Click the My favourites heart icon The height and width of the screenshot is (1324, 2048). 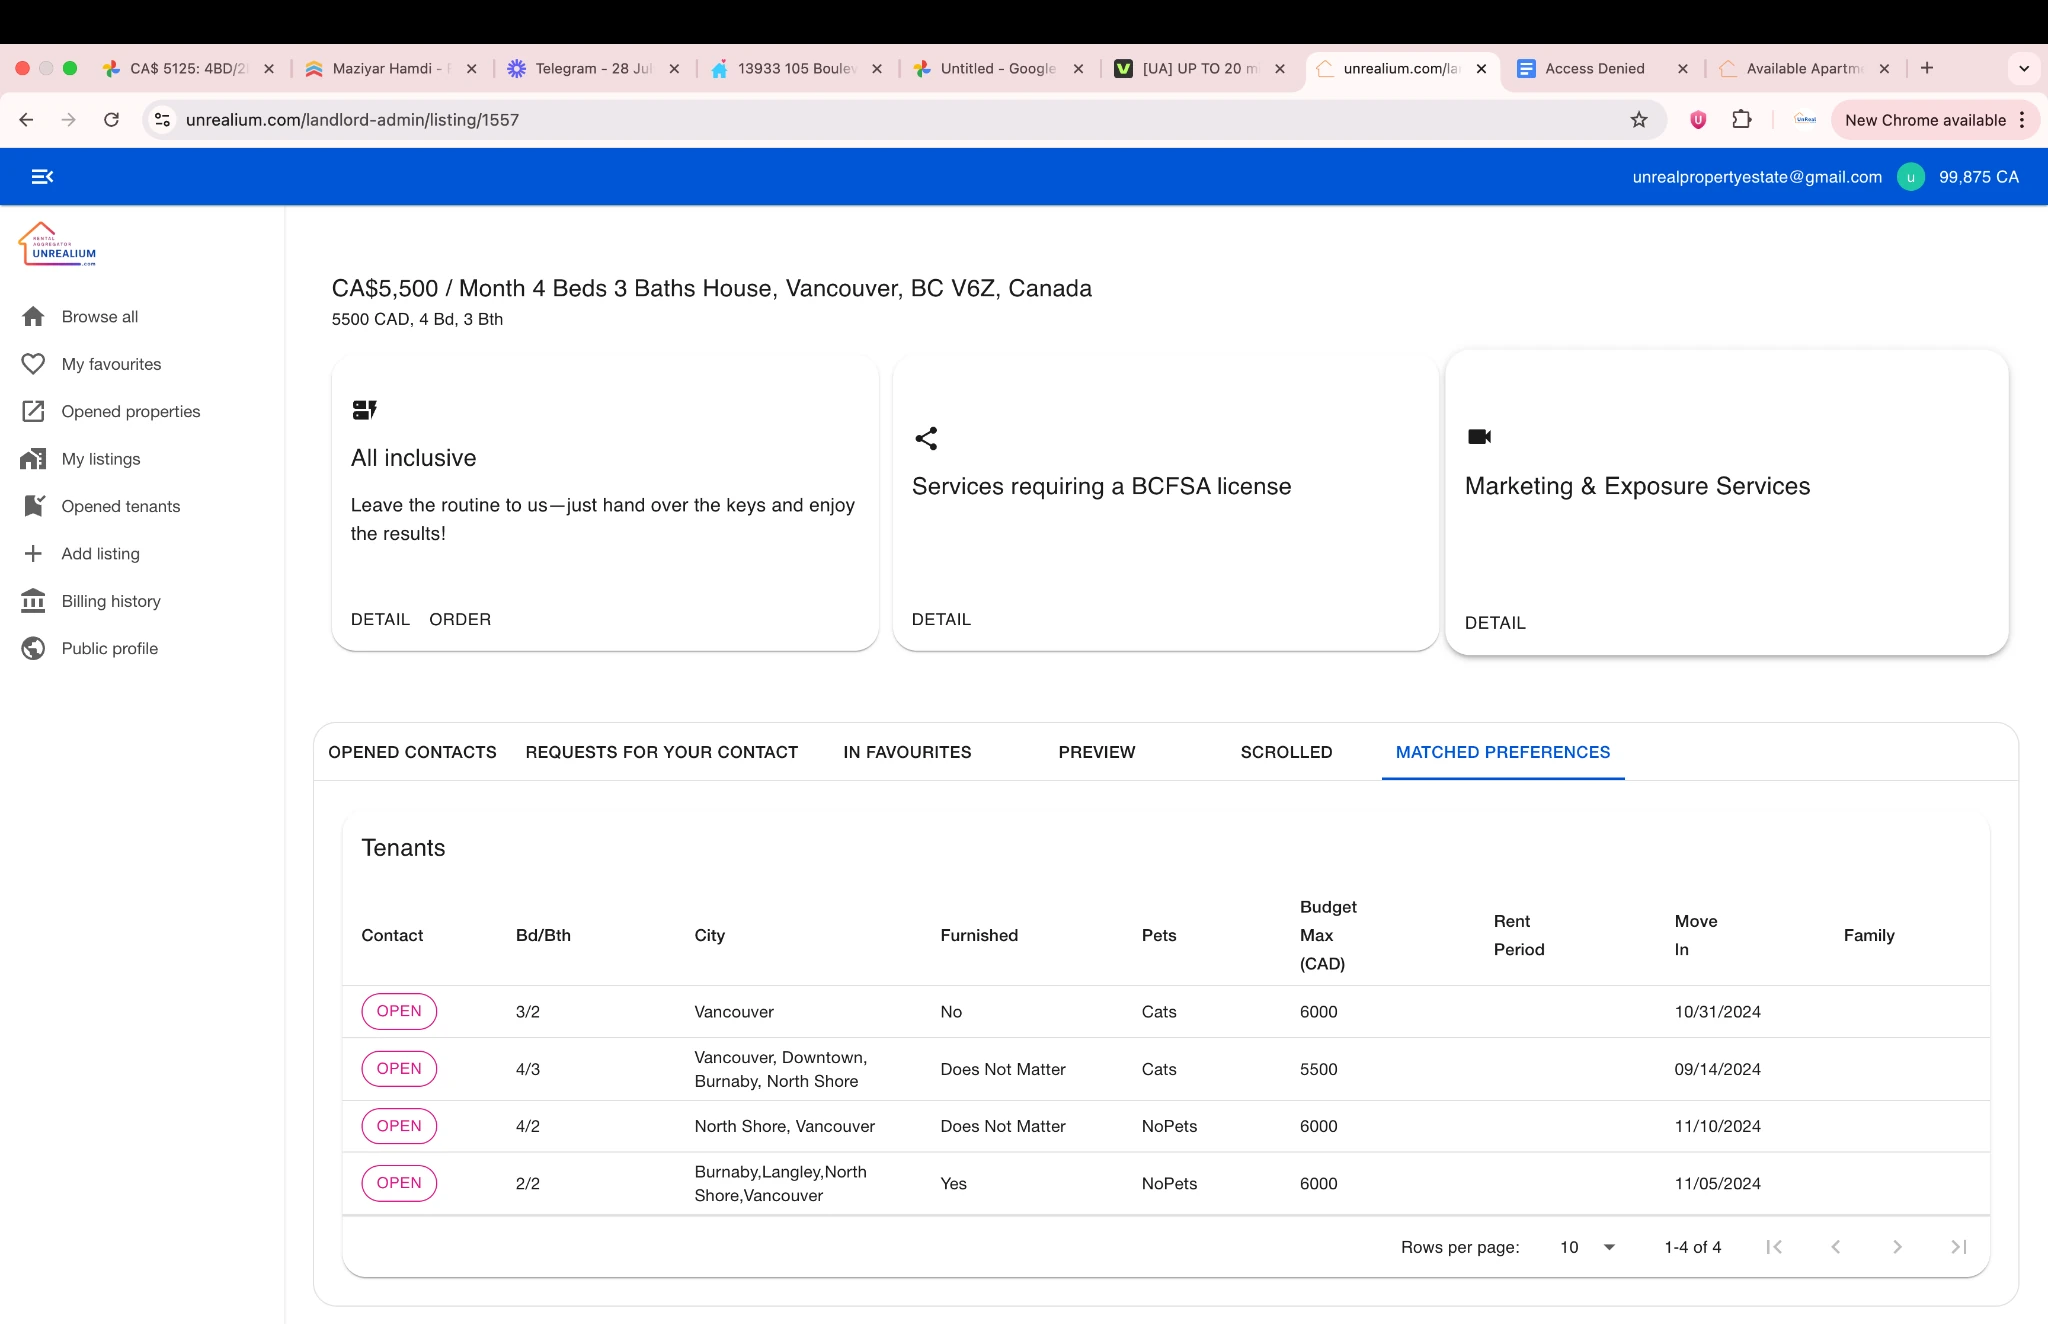(33, 364)
